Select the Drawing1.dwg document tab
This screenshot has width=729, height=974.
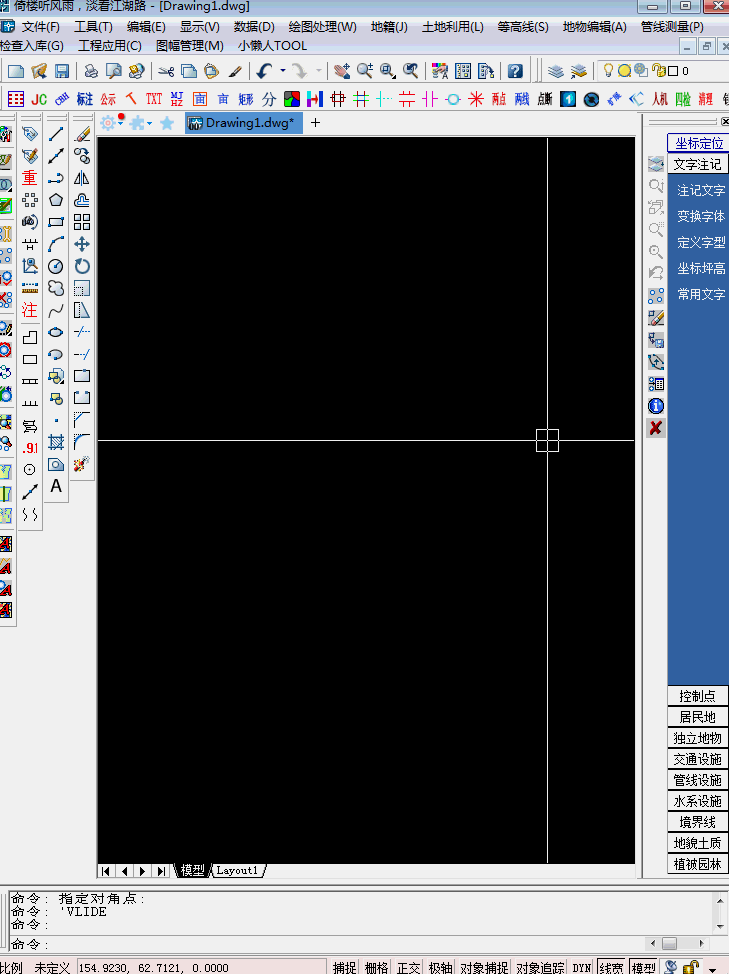pyautogui.click(x=243, y=123)
